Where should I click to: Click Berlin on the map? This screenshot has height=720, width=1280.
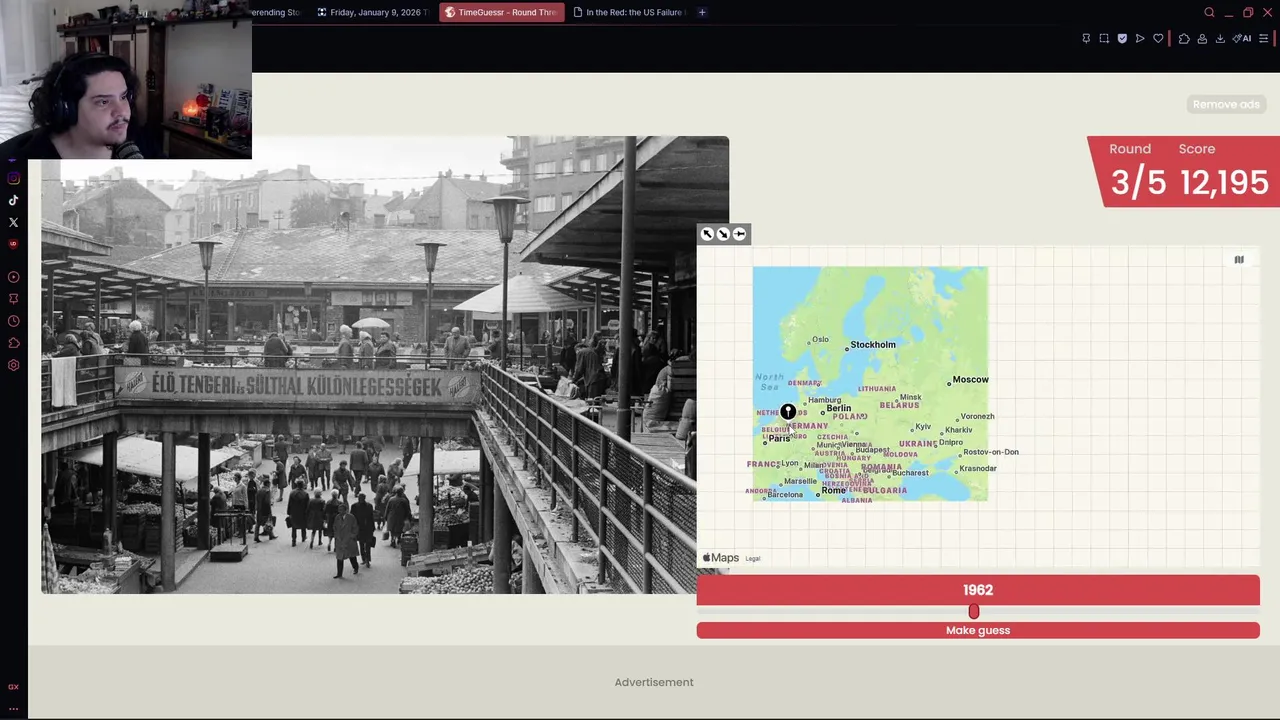pyautogui.click(x=838, y=408)
